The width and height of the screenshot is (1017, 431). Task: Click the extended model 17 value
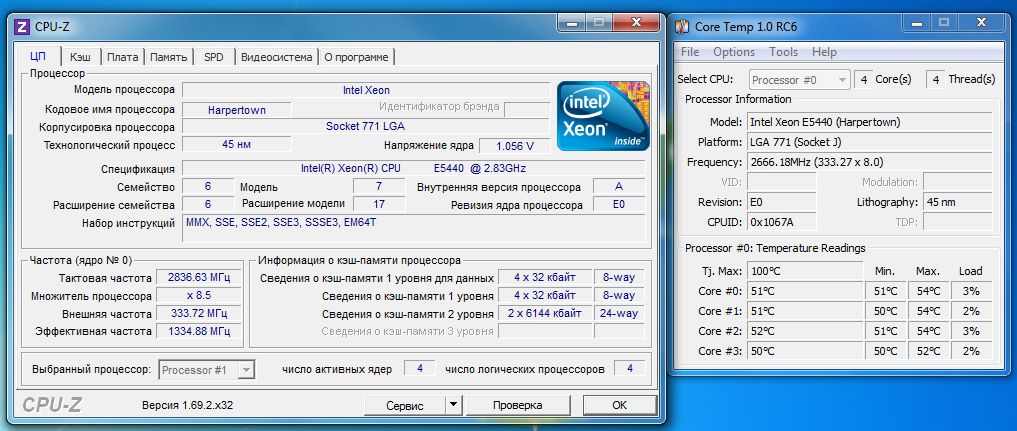pos(379,204)
